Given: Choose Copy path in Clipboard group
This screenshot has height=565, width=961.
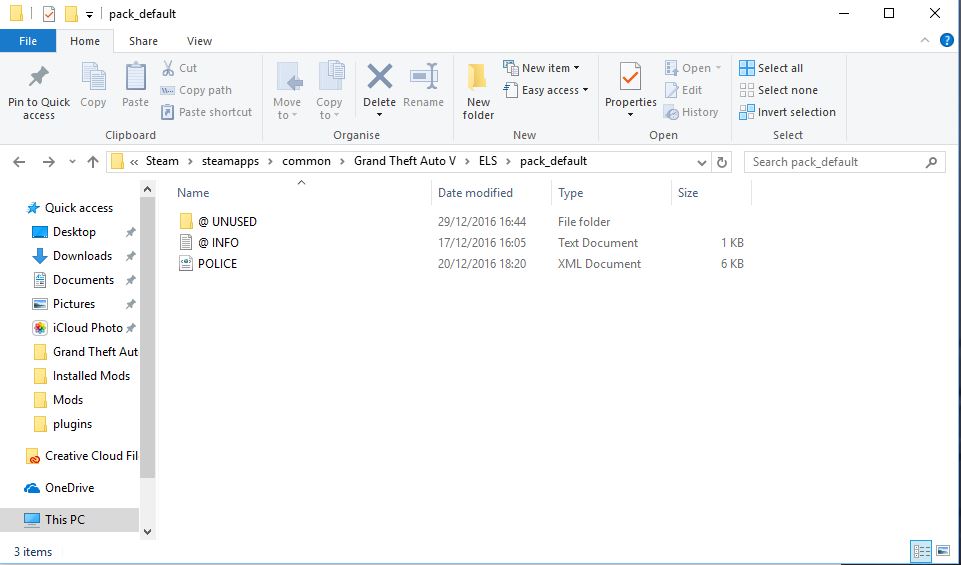Looking at the screenshot, I should [x=196, y=90].
